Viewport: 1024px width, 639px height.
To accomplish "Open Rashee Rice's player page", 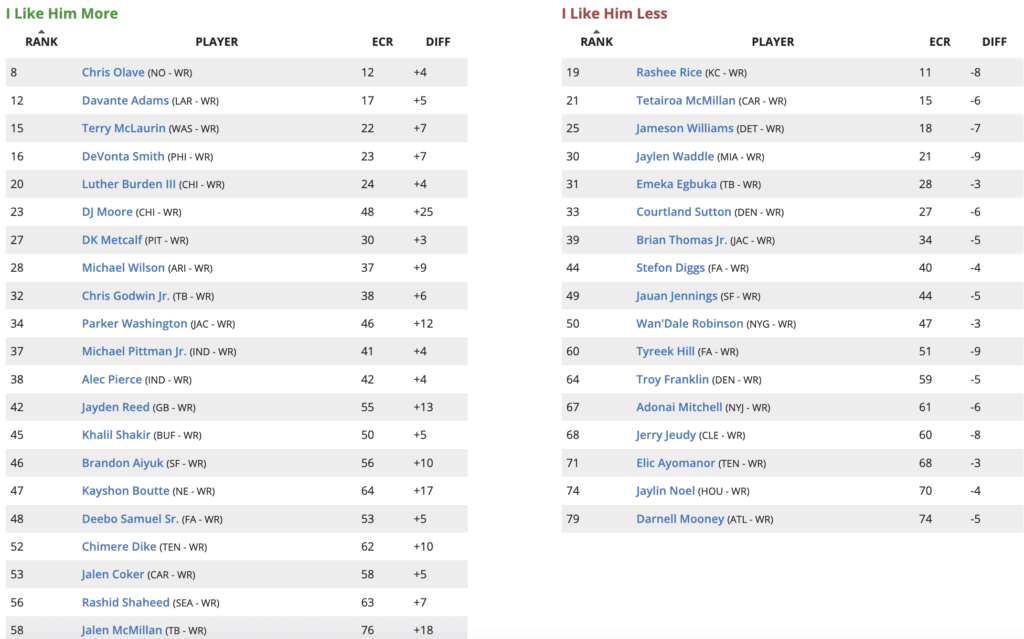I will click(669, 73).
